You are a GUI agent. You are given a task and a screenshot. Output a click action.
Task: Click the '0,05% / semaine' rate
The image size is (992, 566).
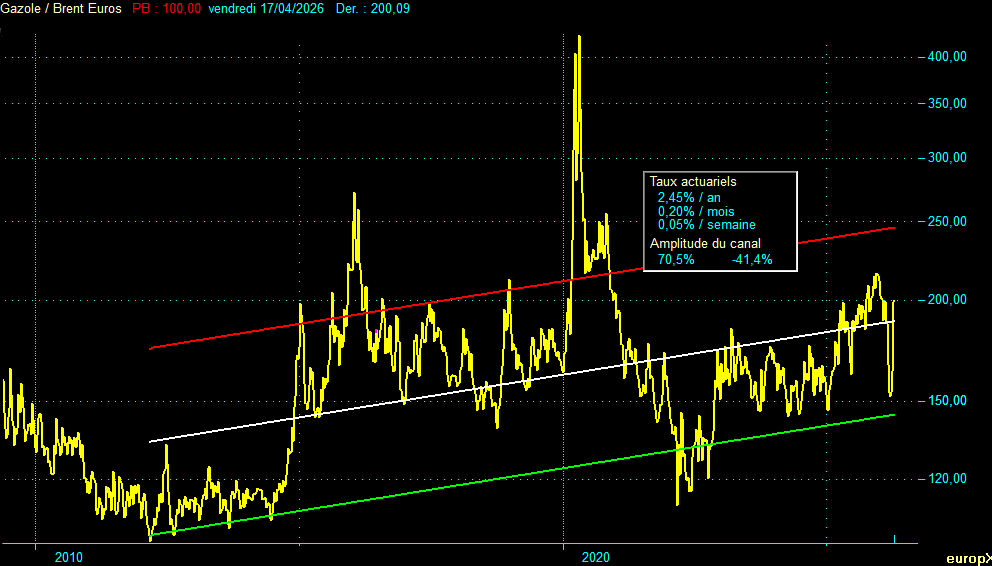point(706,225)
